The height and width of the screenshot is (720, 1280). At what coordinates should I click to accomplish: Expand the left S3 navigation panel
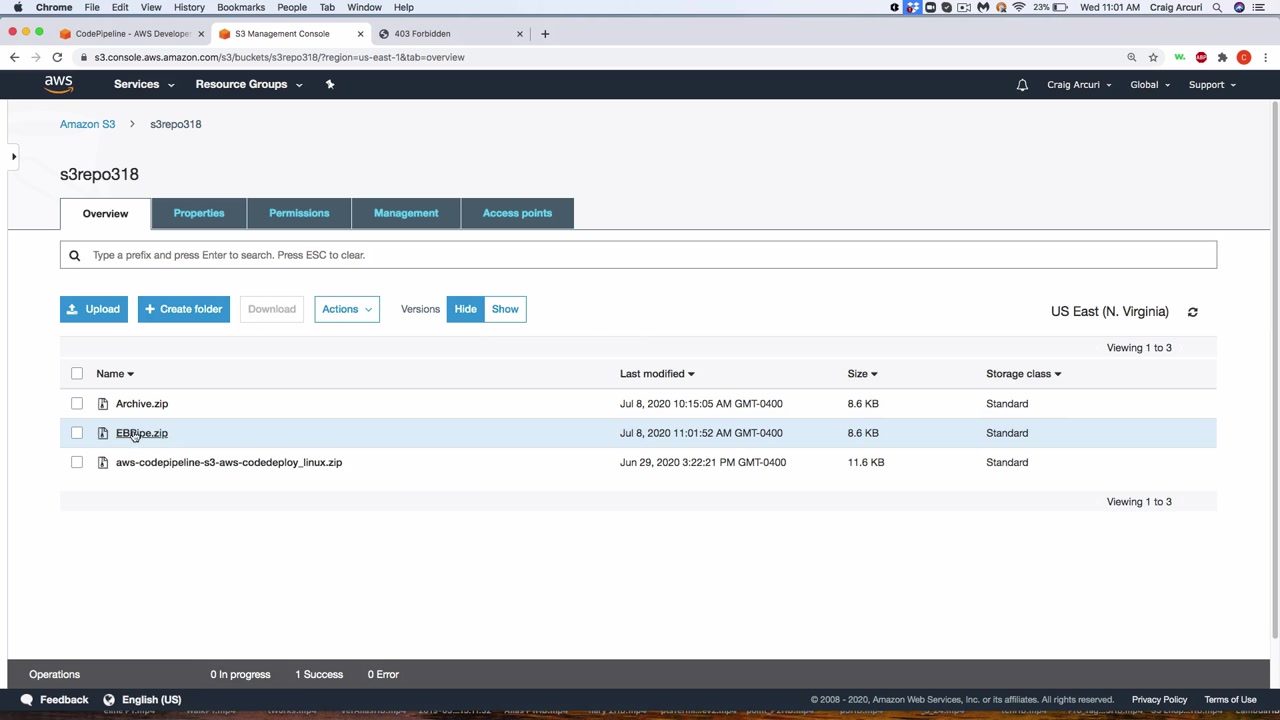[14, 157]
